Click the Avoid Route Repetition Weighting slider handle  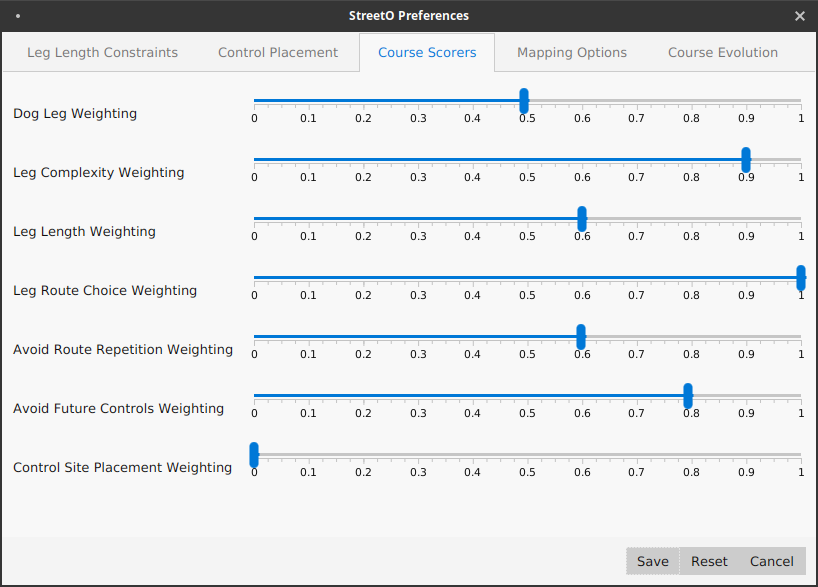(581, 337)
